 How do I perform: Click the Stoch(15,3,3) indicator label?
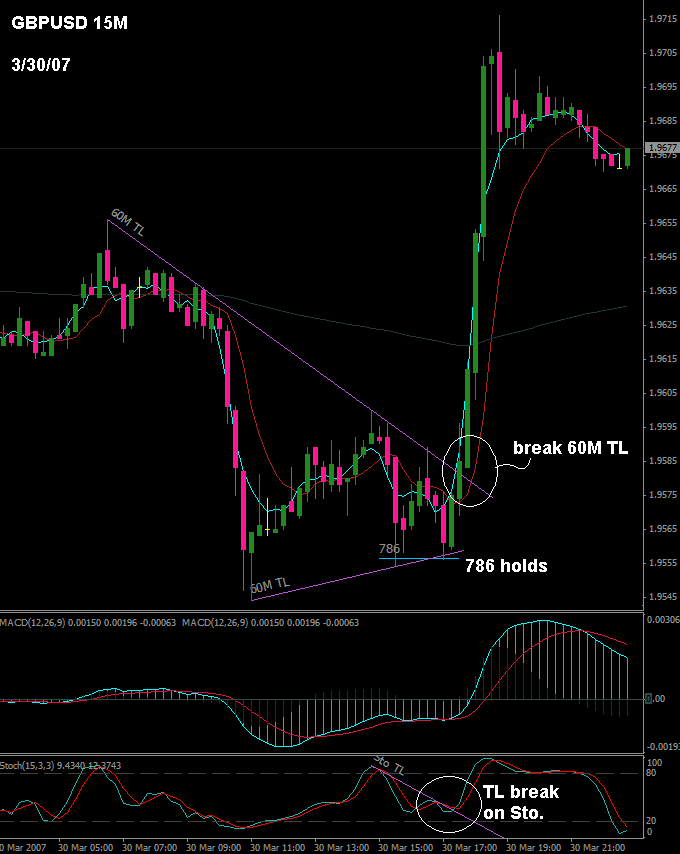click(x=60, y=765)
